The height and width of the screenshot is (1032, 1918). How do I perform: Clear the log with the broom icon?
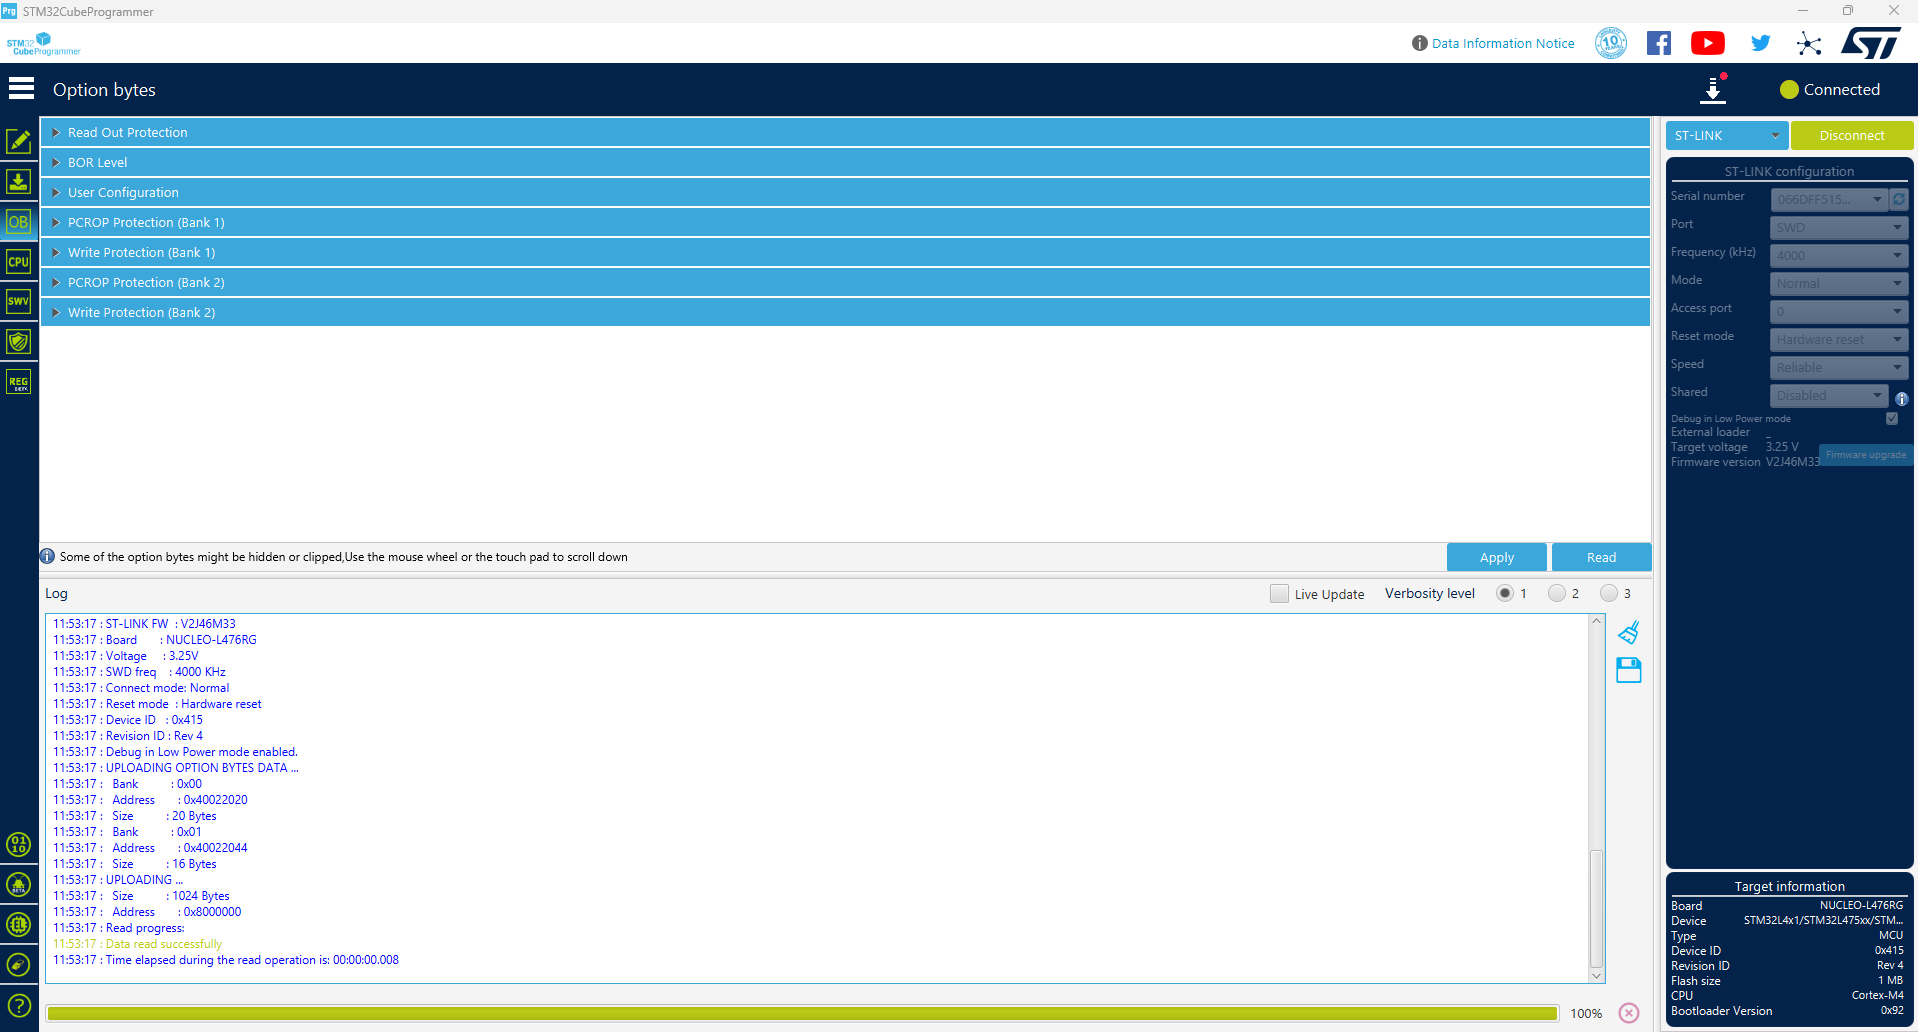pyautogui.click(x=1629, y=632)
